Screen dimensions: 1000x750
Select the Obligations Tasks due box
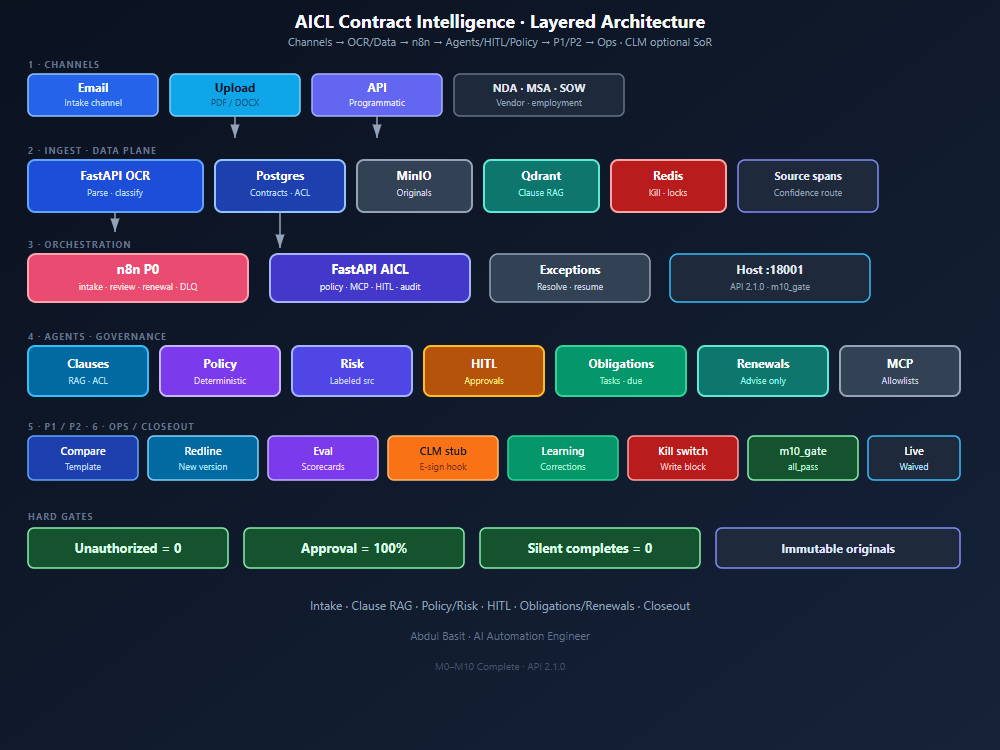pos(621,371)
